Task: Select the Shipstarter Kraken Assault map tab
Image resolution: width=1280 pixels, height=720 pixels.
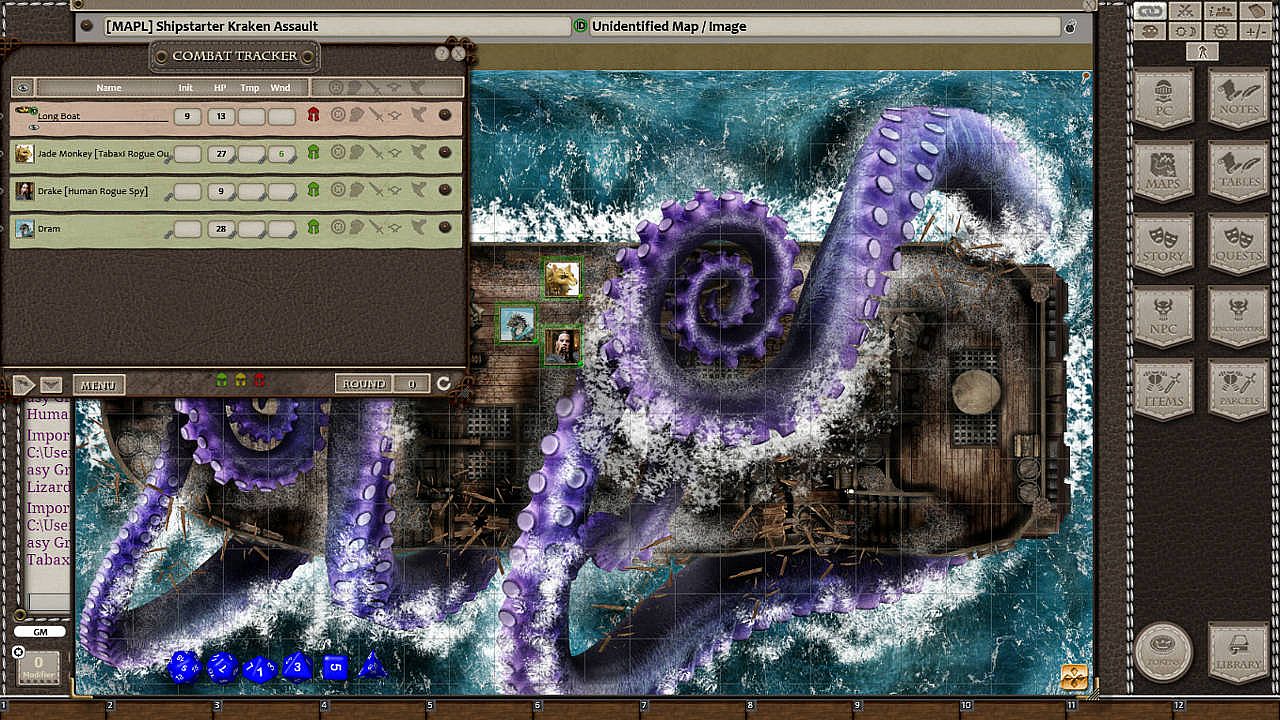Action: point(323,27)
